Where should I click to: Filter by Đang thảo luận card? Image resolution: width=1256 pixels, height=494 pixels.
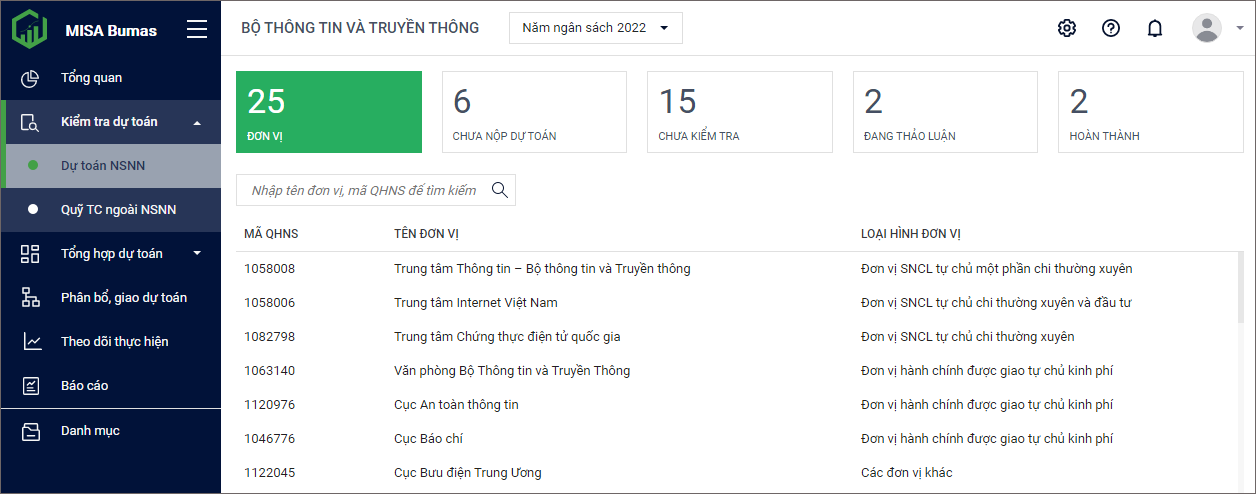pyautogui.click(x=945, y=112)
